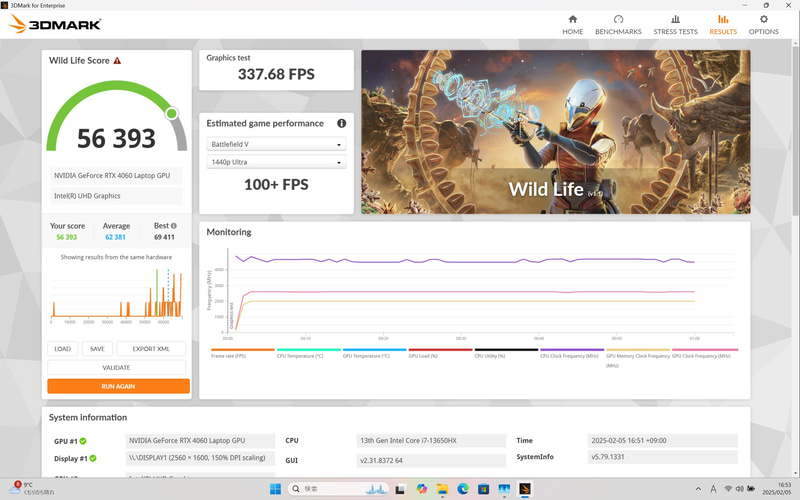Viewport: 800px width, 500px height.
Task: Click the GUI version v2.31.8372 64
Action: pos(431,460)
